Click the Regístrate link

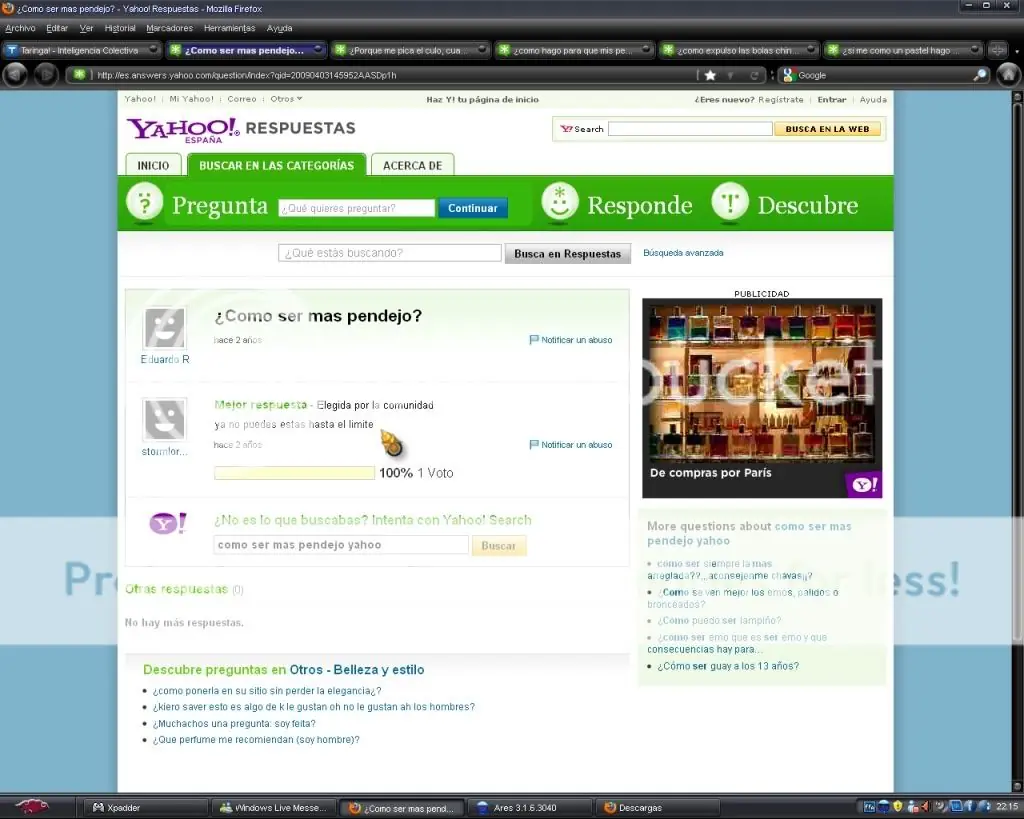click(x=780, y=99)
